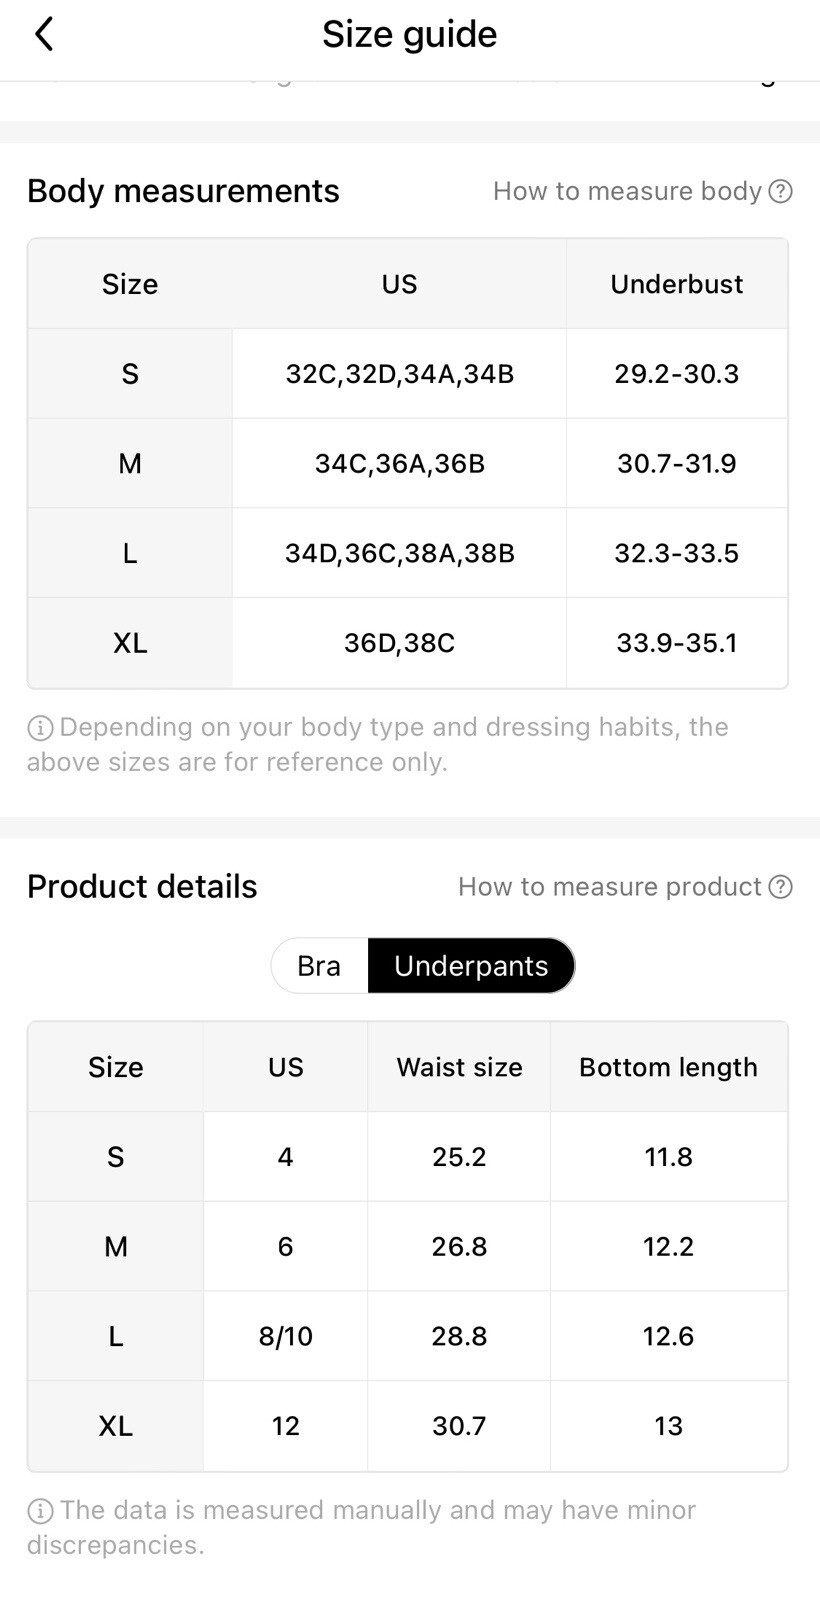
Task: Tap the Product details heading
Action: [142, 887]
